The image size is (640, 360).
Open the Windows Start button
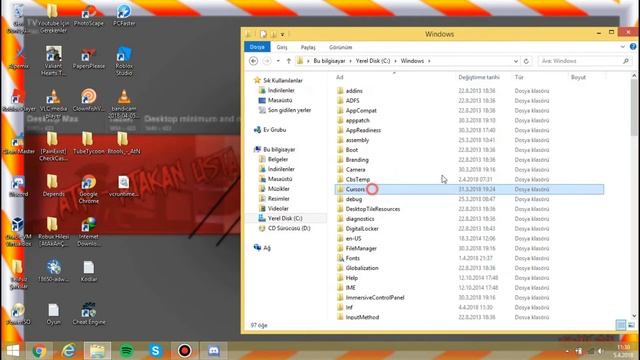(x=13, y=351)
